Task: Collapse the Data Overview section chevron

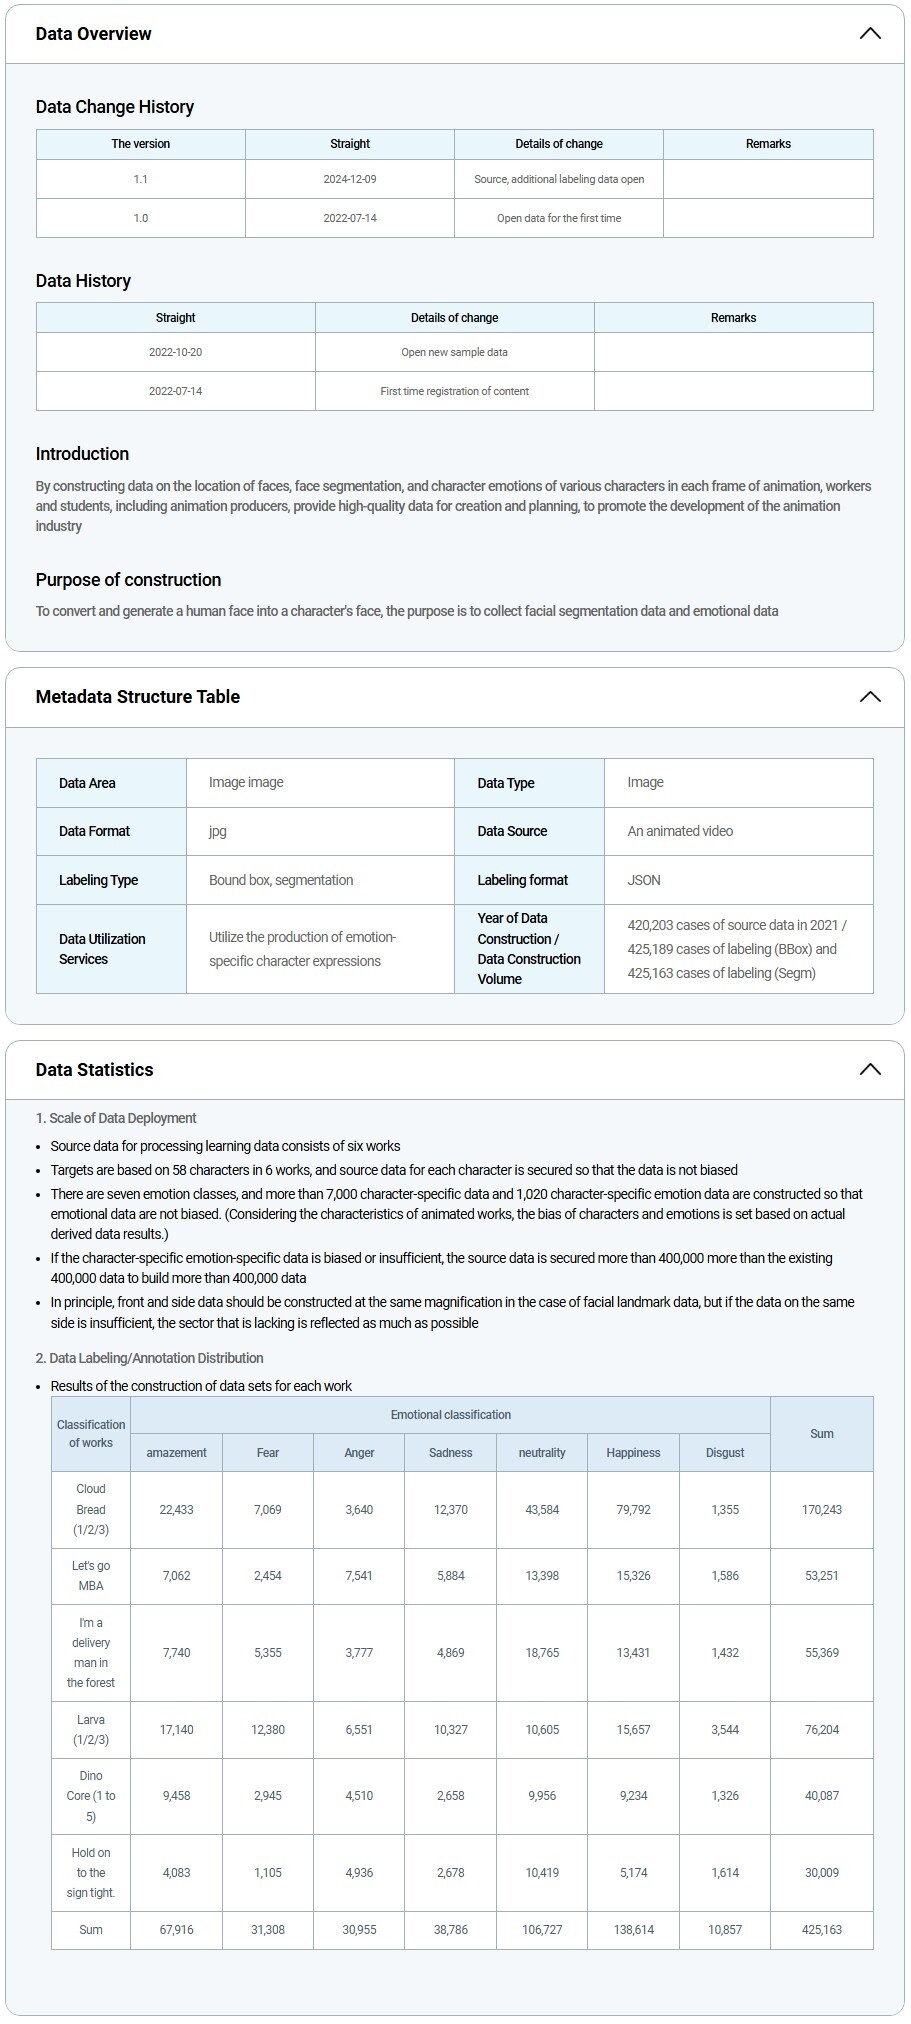Action: coord(870,34)
